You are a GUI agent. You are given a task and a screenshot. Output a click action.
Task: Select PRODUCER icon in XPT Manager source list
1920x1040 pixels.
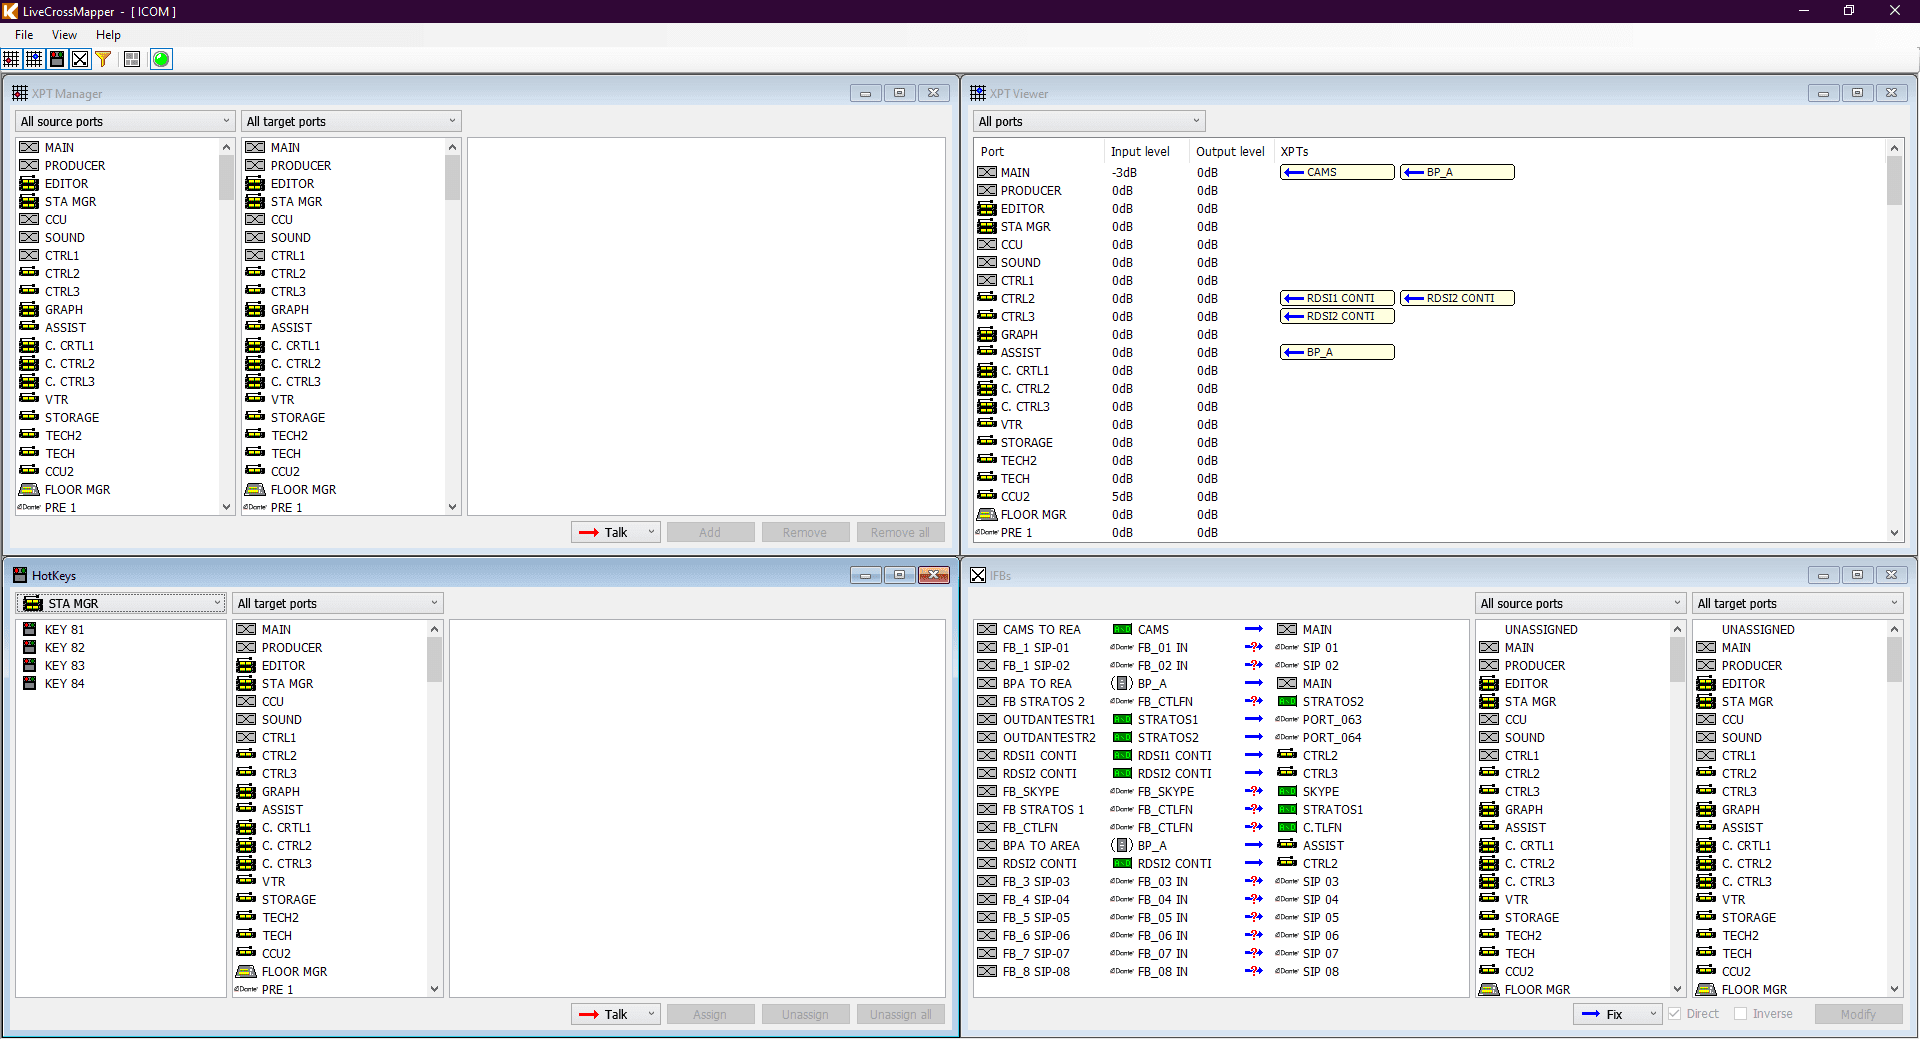click(x=29, y=165)
